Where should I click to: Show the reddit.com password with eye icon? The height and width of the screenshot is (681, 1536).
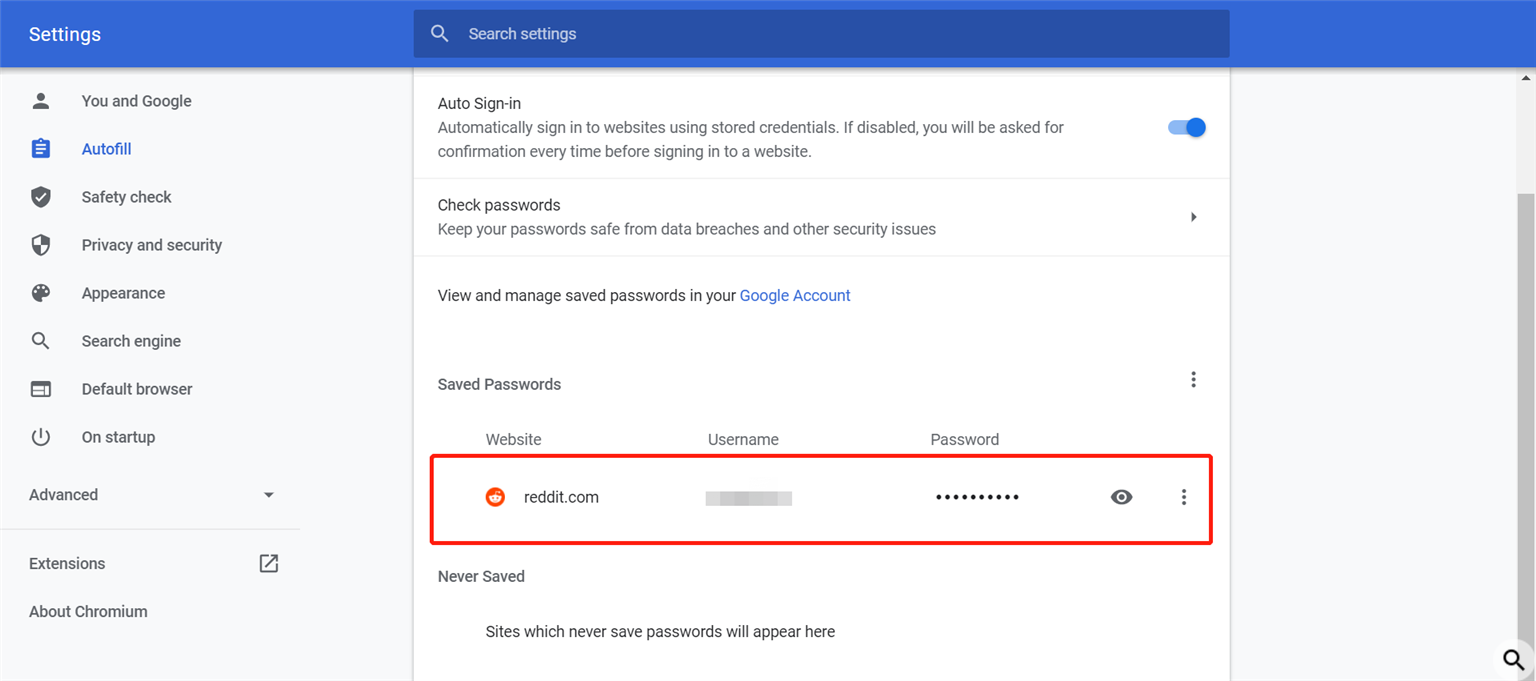coord(1122,497)
